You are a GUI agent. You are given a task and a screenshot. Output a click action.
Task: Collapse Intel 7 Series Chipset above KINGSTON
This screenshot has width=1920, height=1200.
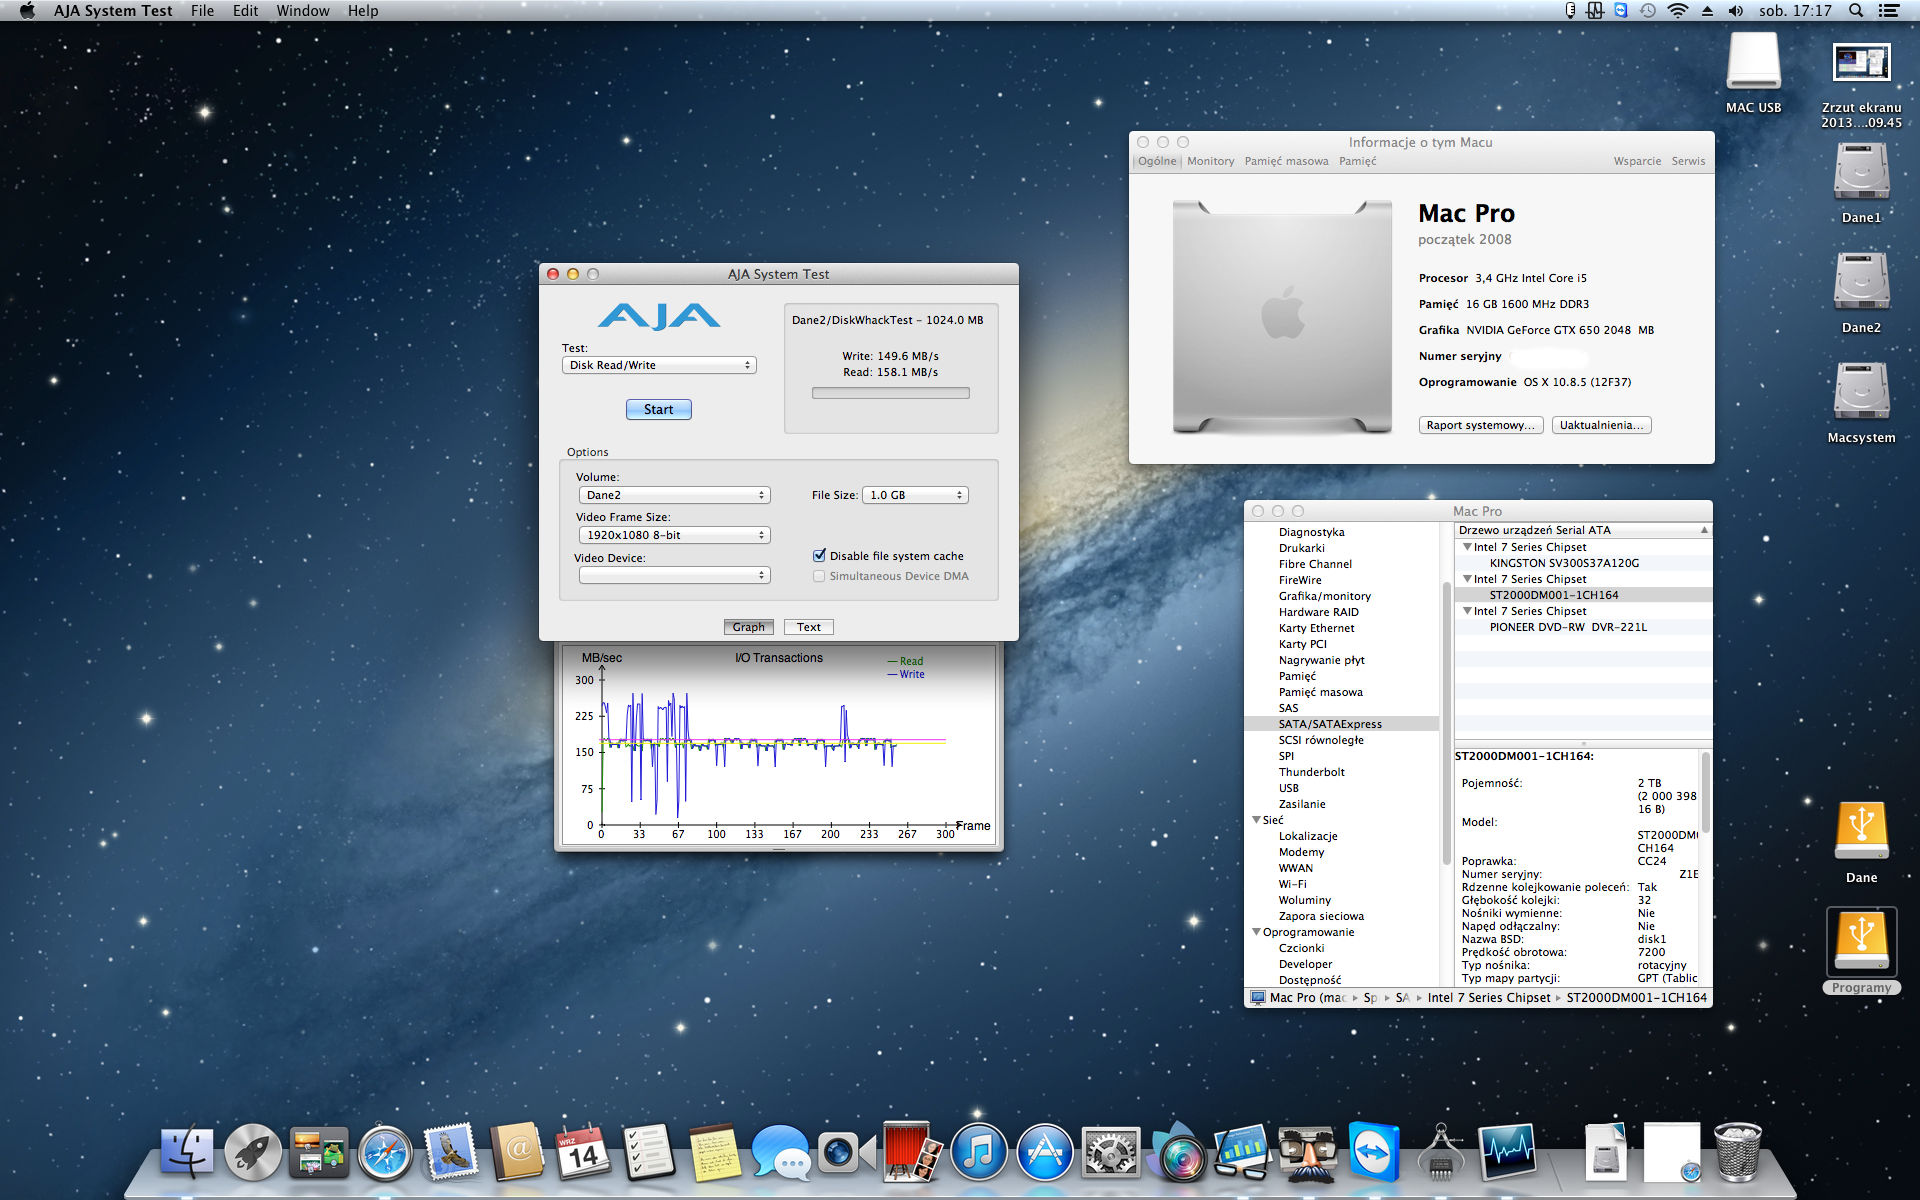pos(1467,547)
